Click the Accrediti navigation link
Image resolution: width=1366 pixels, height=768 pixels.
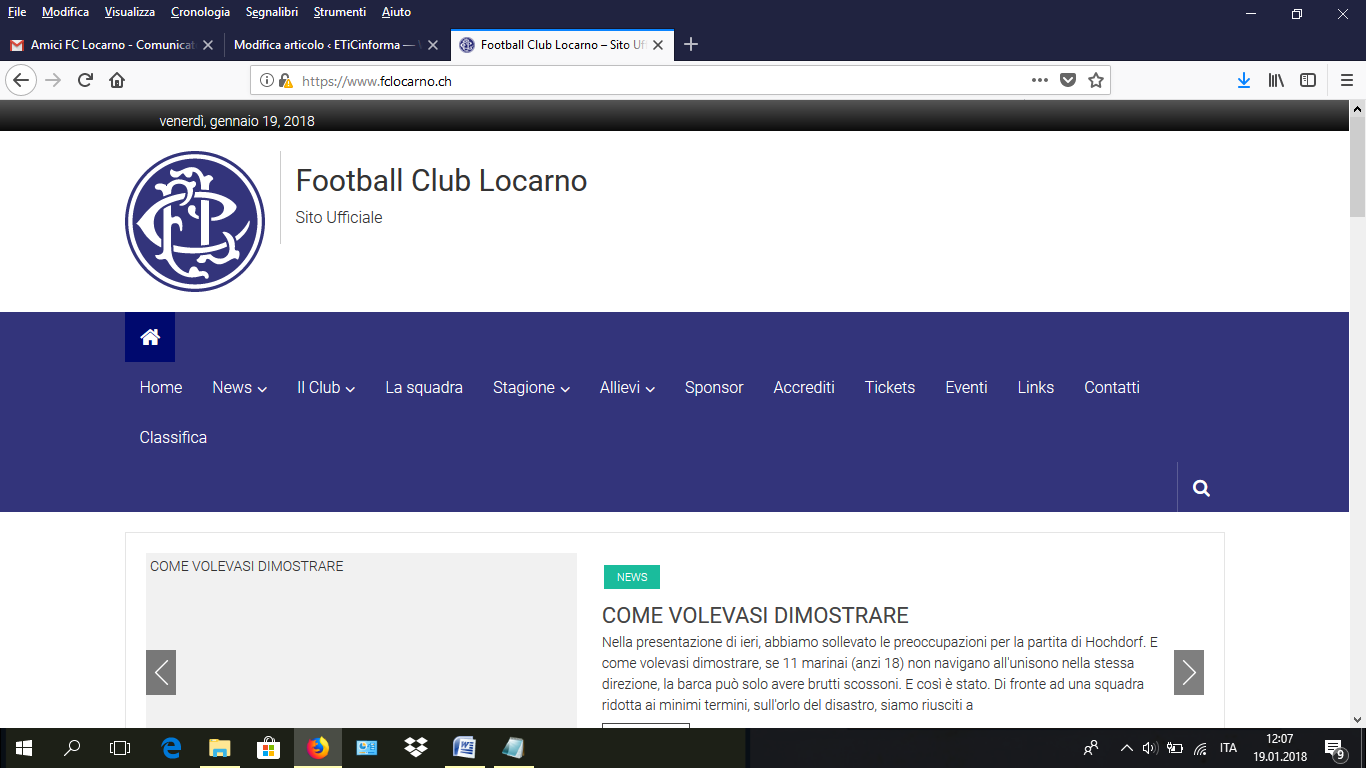[x=804, y=387]
